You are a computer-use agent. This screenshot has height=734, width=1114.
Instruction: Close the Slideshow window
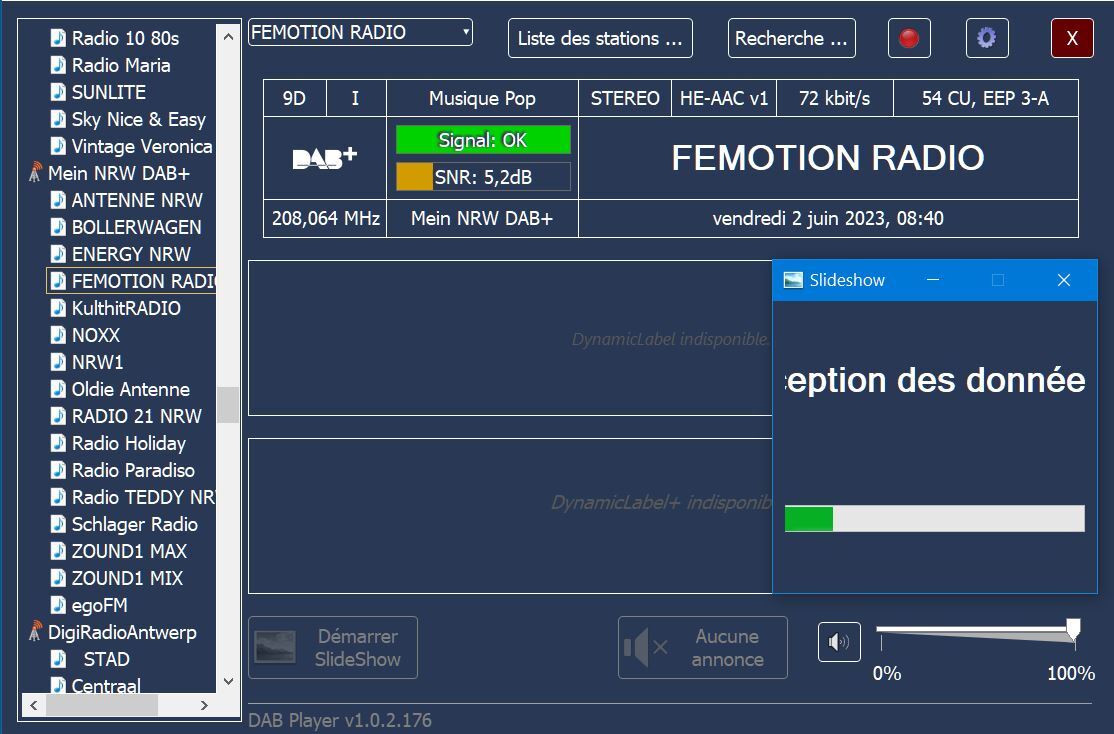(x=1064, y=280)
